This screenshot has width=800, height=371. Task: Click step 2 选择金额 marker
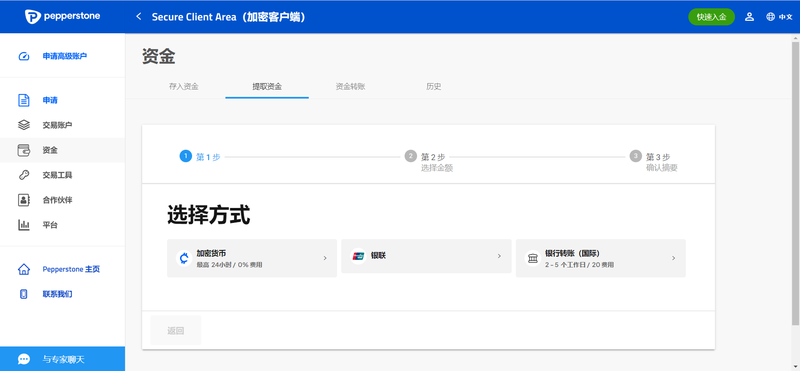tap(410, 156)
